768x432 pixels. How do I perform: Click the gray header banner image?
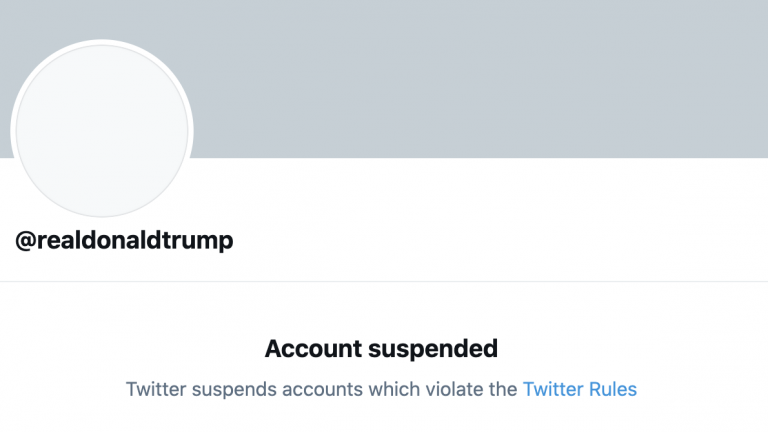click(x=480, y=78)
